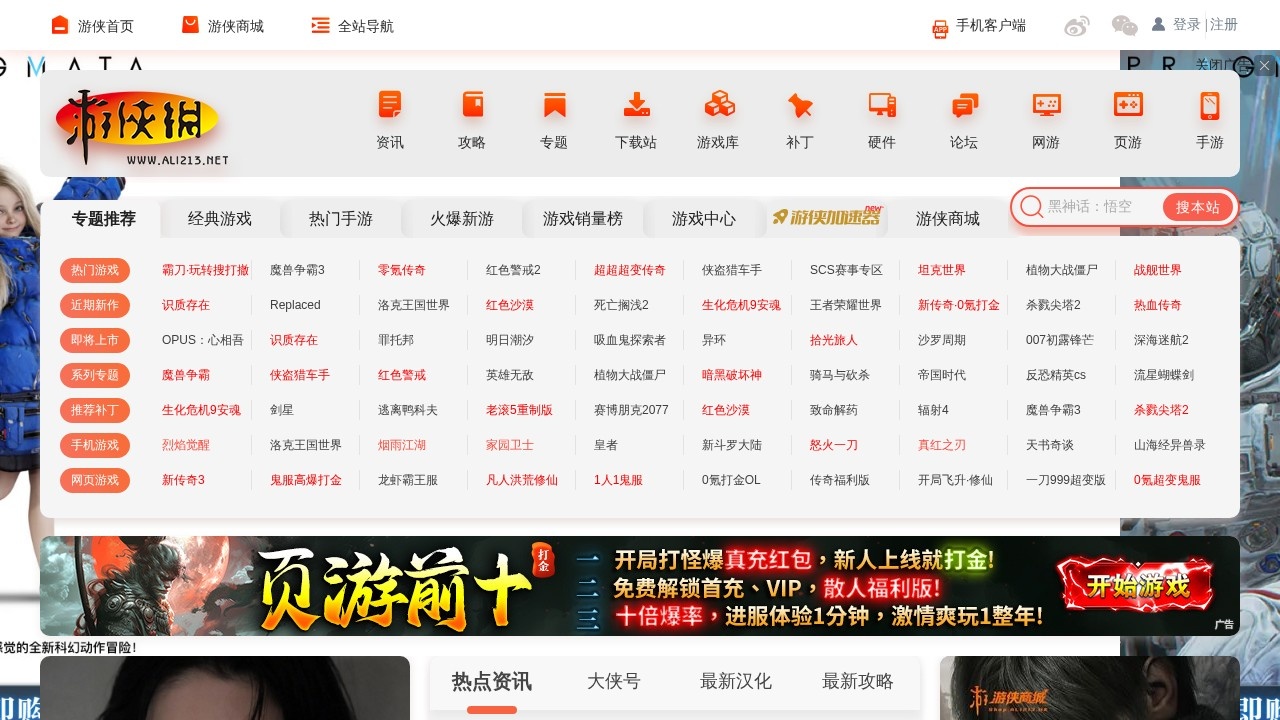Open the 游侠商城 tab beside the accelerator
The image size is (1280, 720).
[948, 218]
